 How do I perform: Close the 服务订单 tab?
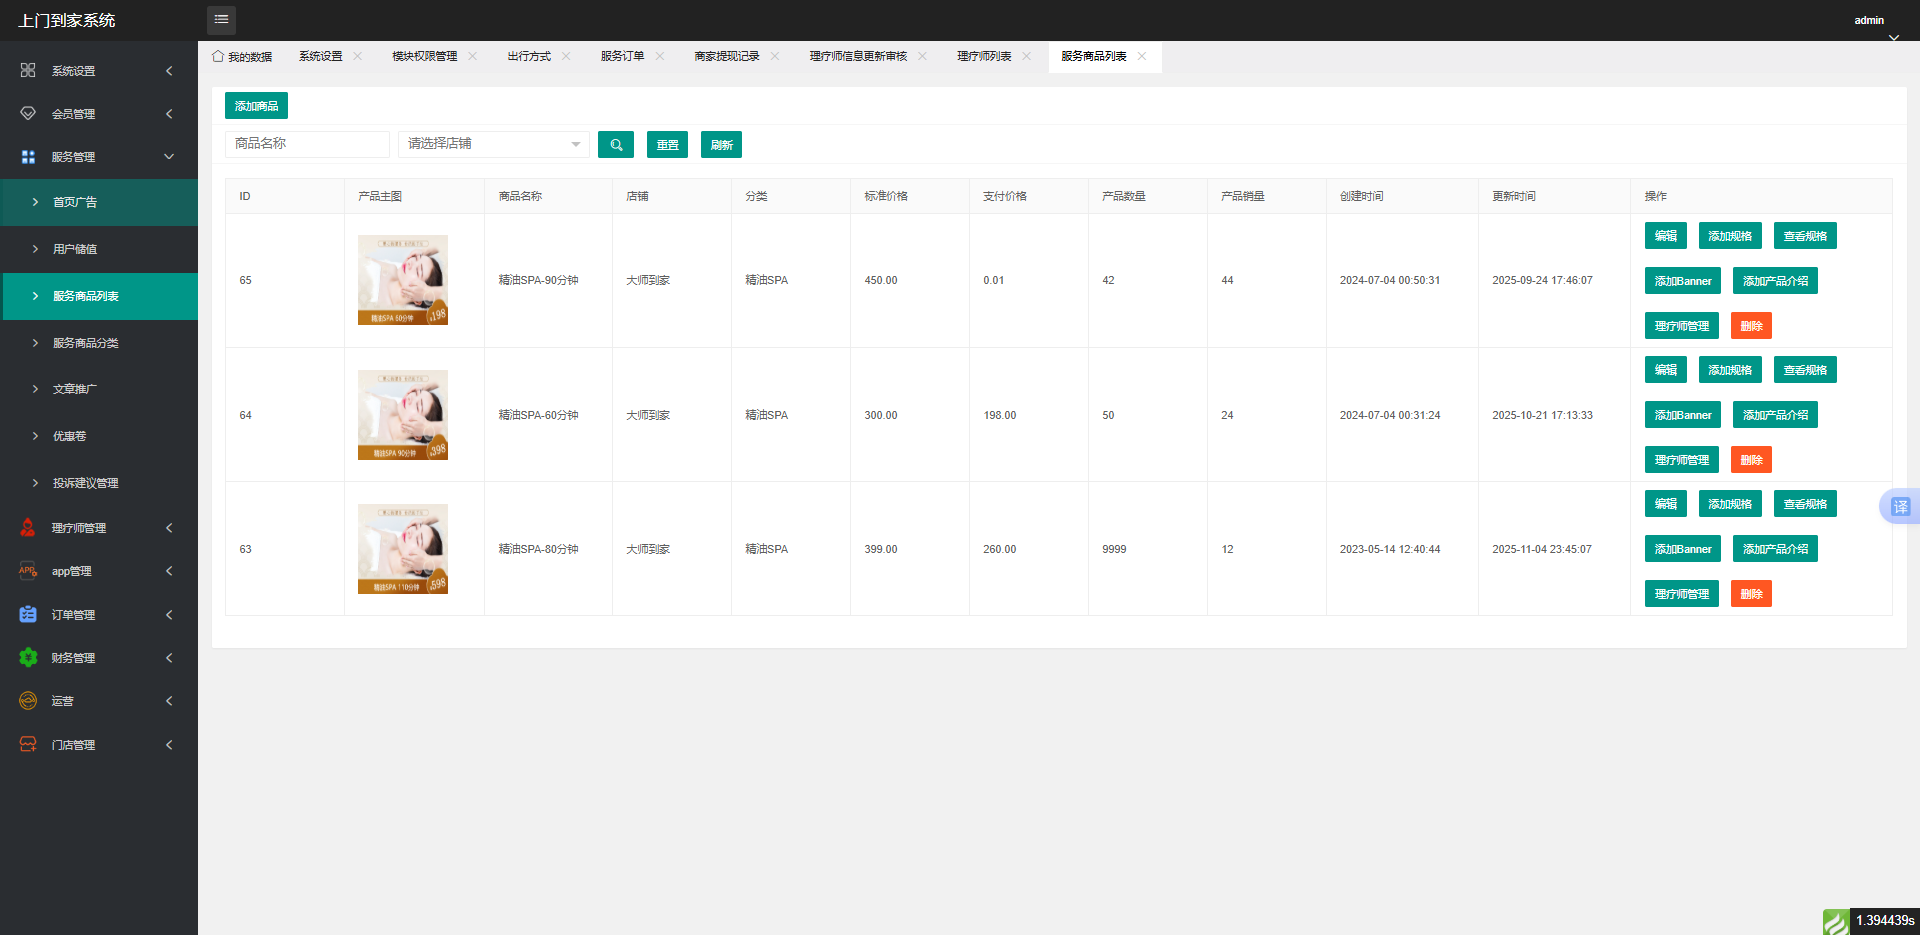pyautogui.click(x=660, y=57)
